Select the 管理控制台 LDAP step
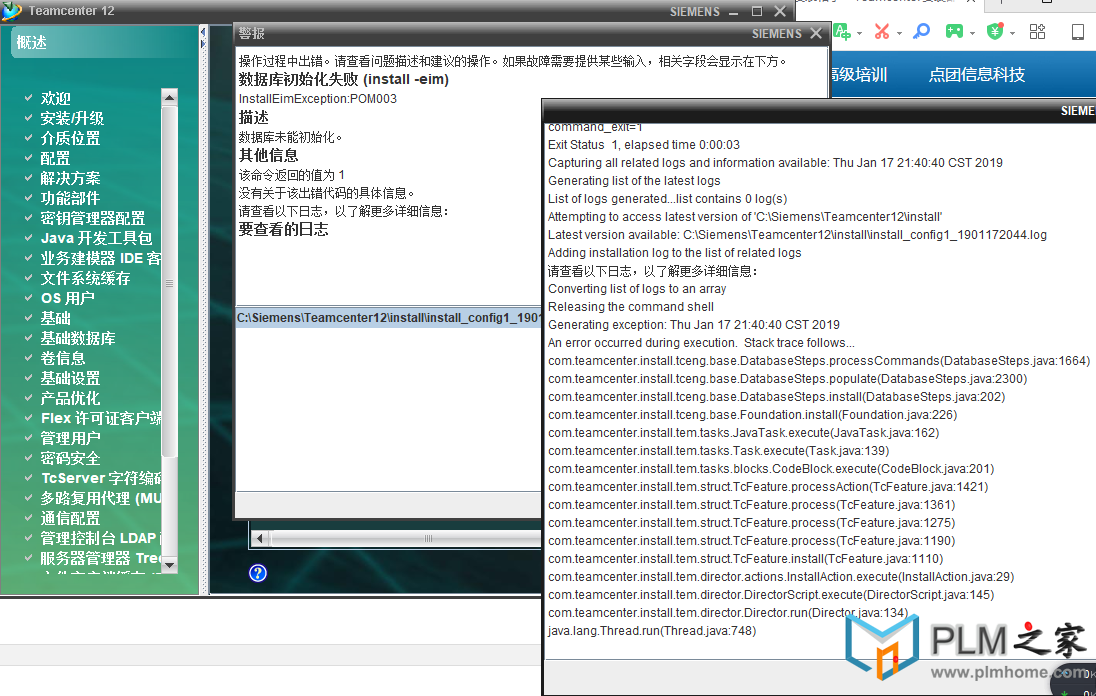Viewport: 1096px width, 696px height. pos(101,539)
